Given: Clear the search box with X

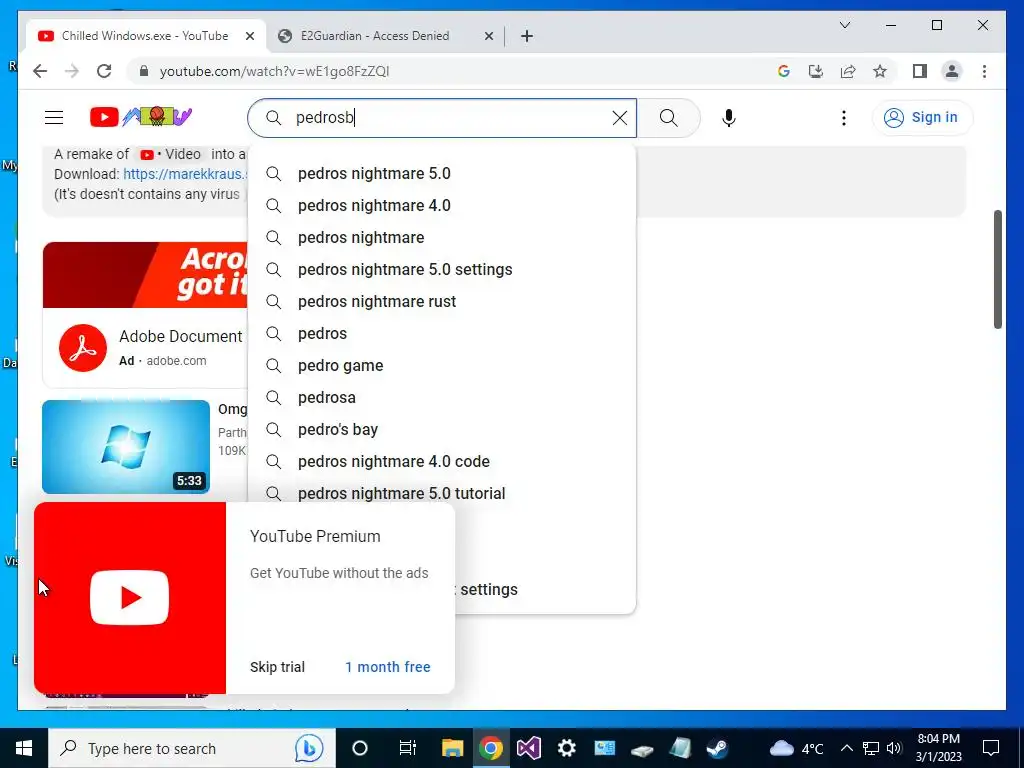Looking at the screenshot, I should point(619,118).
